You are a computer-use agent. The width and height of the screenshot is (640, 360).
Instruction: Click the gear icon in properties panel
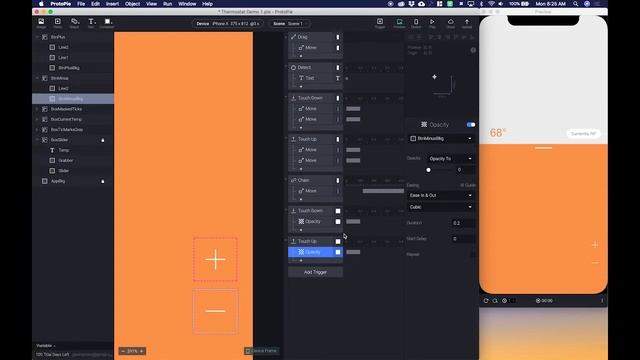click(473, 50)
